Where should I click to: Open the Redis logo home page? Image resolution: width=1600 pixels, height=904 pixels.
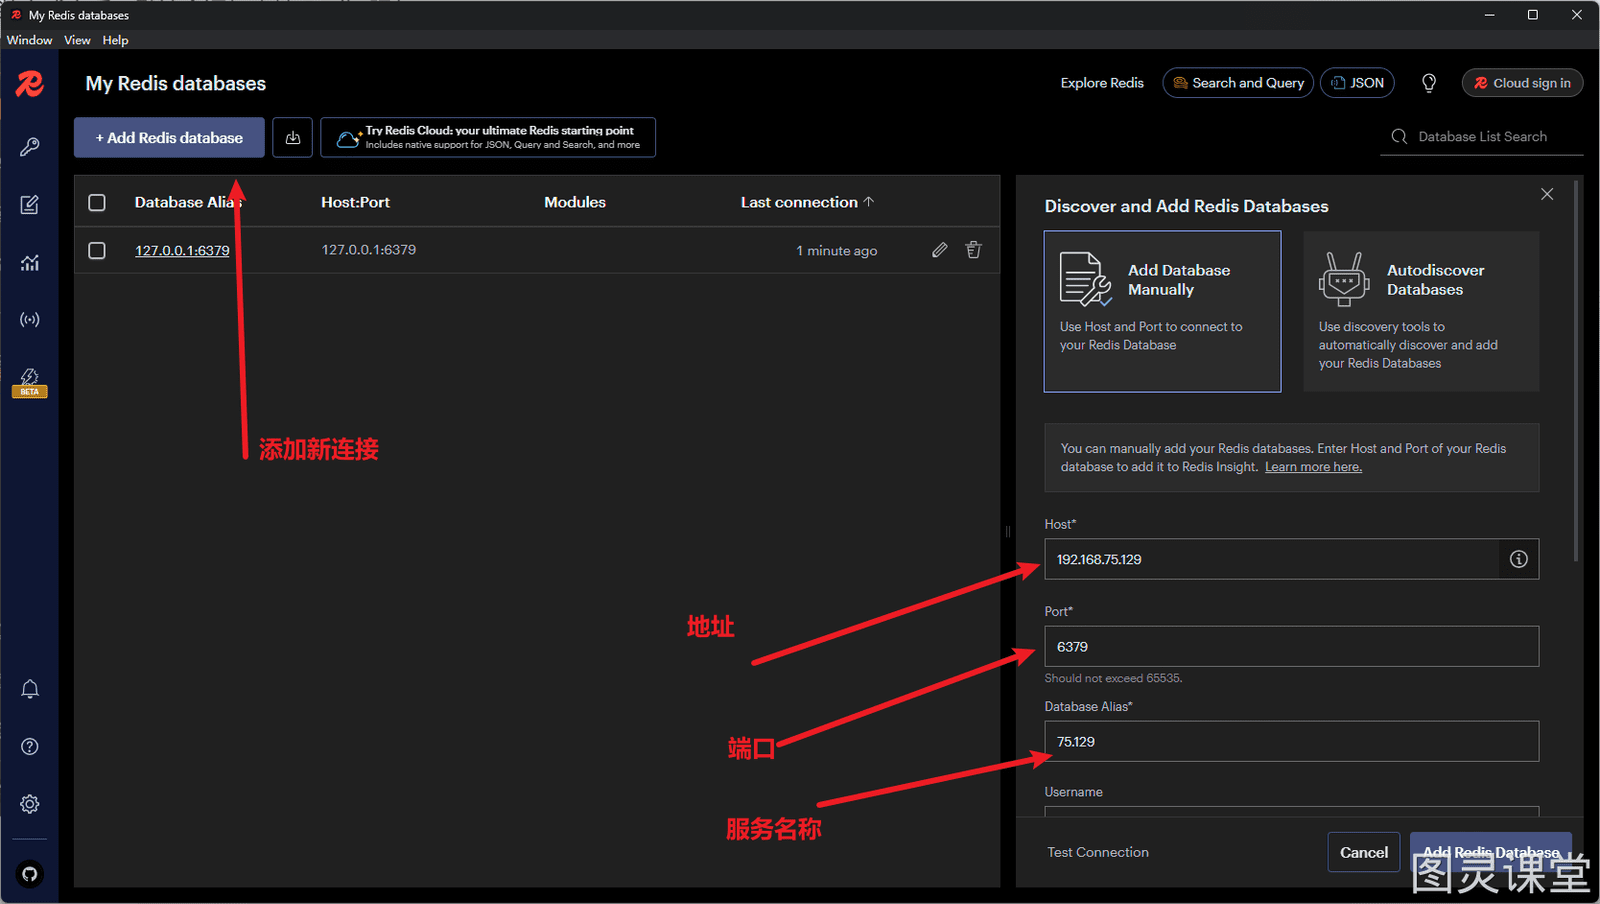click(x=29, y=84)
